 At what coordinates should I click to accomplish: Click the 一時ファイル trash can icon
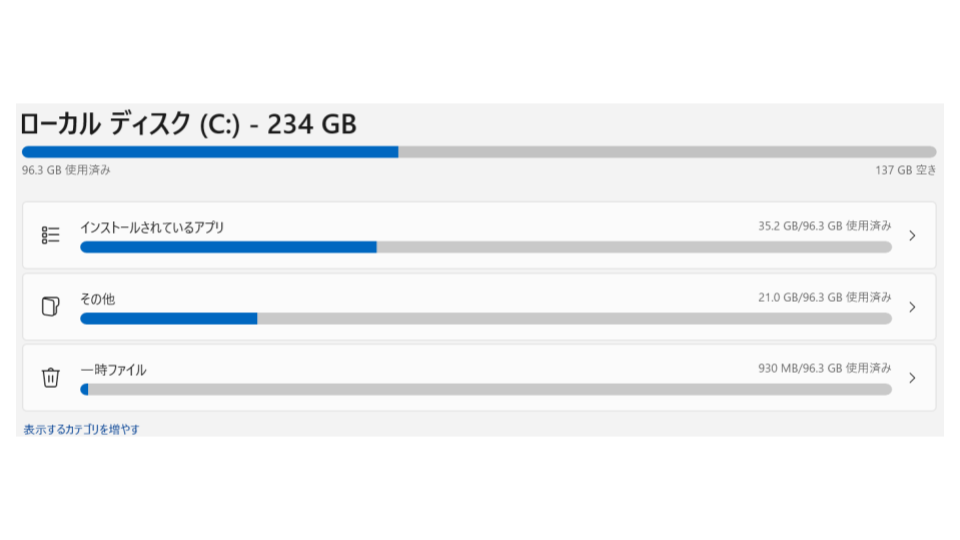pyautogui.click(x=51, y=378)
